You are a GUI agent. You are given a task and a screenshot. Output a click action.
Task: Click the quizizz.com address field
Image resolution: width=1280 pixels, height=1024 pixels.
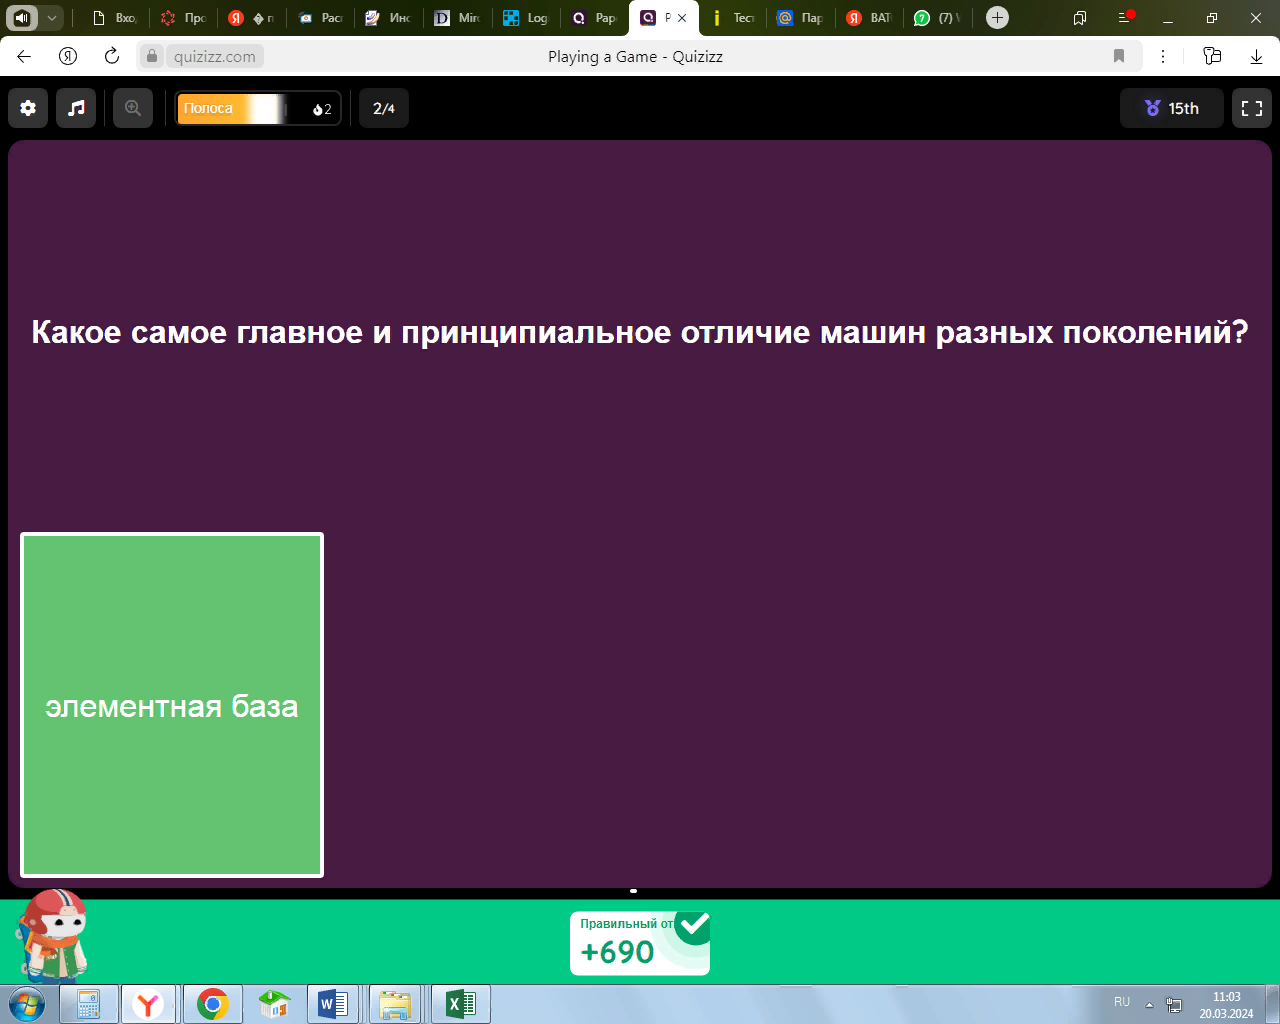tap(214, 56)
